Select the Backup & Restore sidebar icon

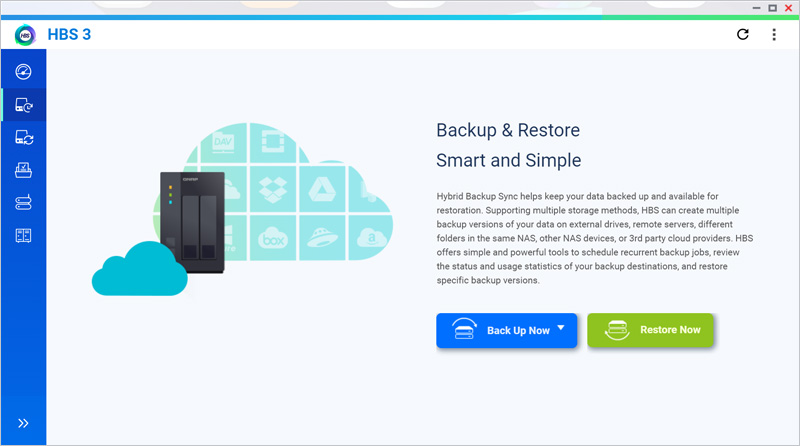coord(23,105)
